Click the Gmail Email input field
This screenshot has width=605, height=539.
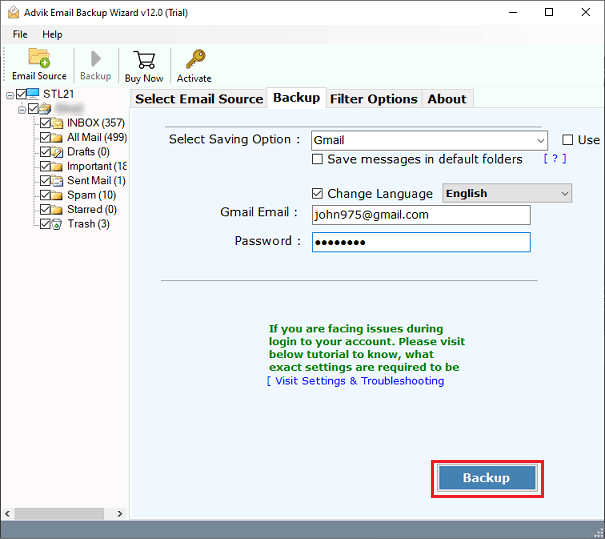(420, 215)
